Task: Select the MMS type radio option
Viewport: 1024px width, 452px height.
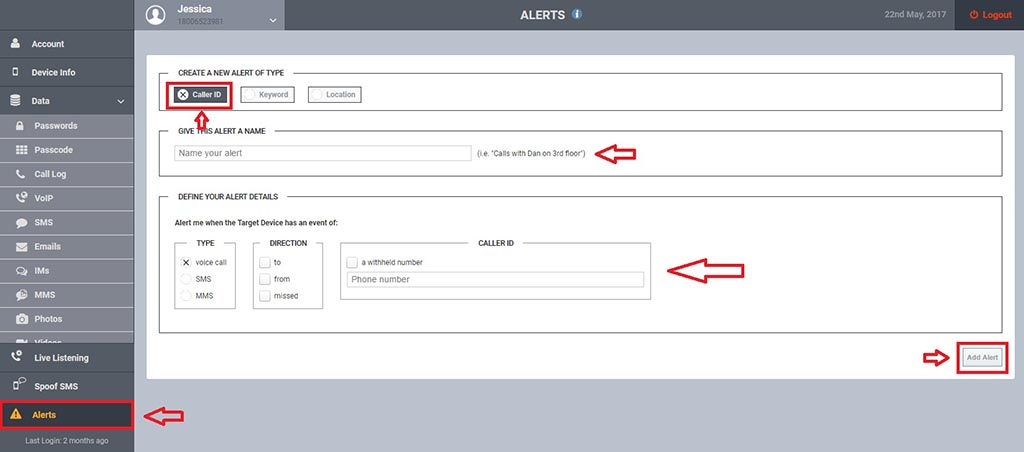Action: click(186, 295)
